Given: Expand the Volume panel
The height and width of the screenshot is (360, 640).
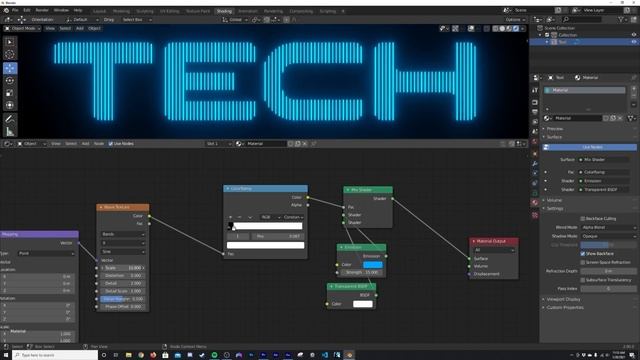Looking at the screenshot, I should (554, 200).
